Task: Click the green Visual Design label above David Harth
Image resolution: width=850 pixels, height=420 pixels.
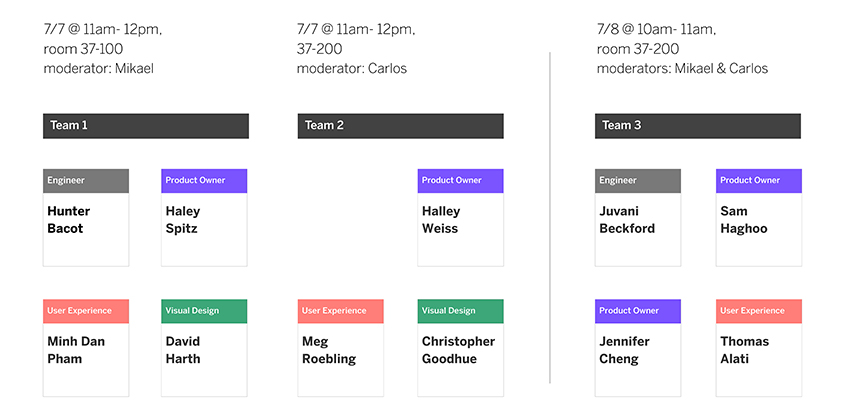Action: point(204,311)
